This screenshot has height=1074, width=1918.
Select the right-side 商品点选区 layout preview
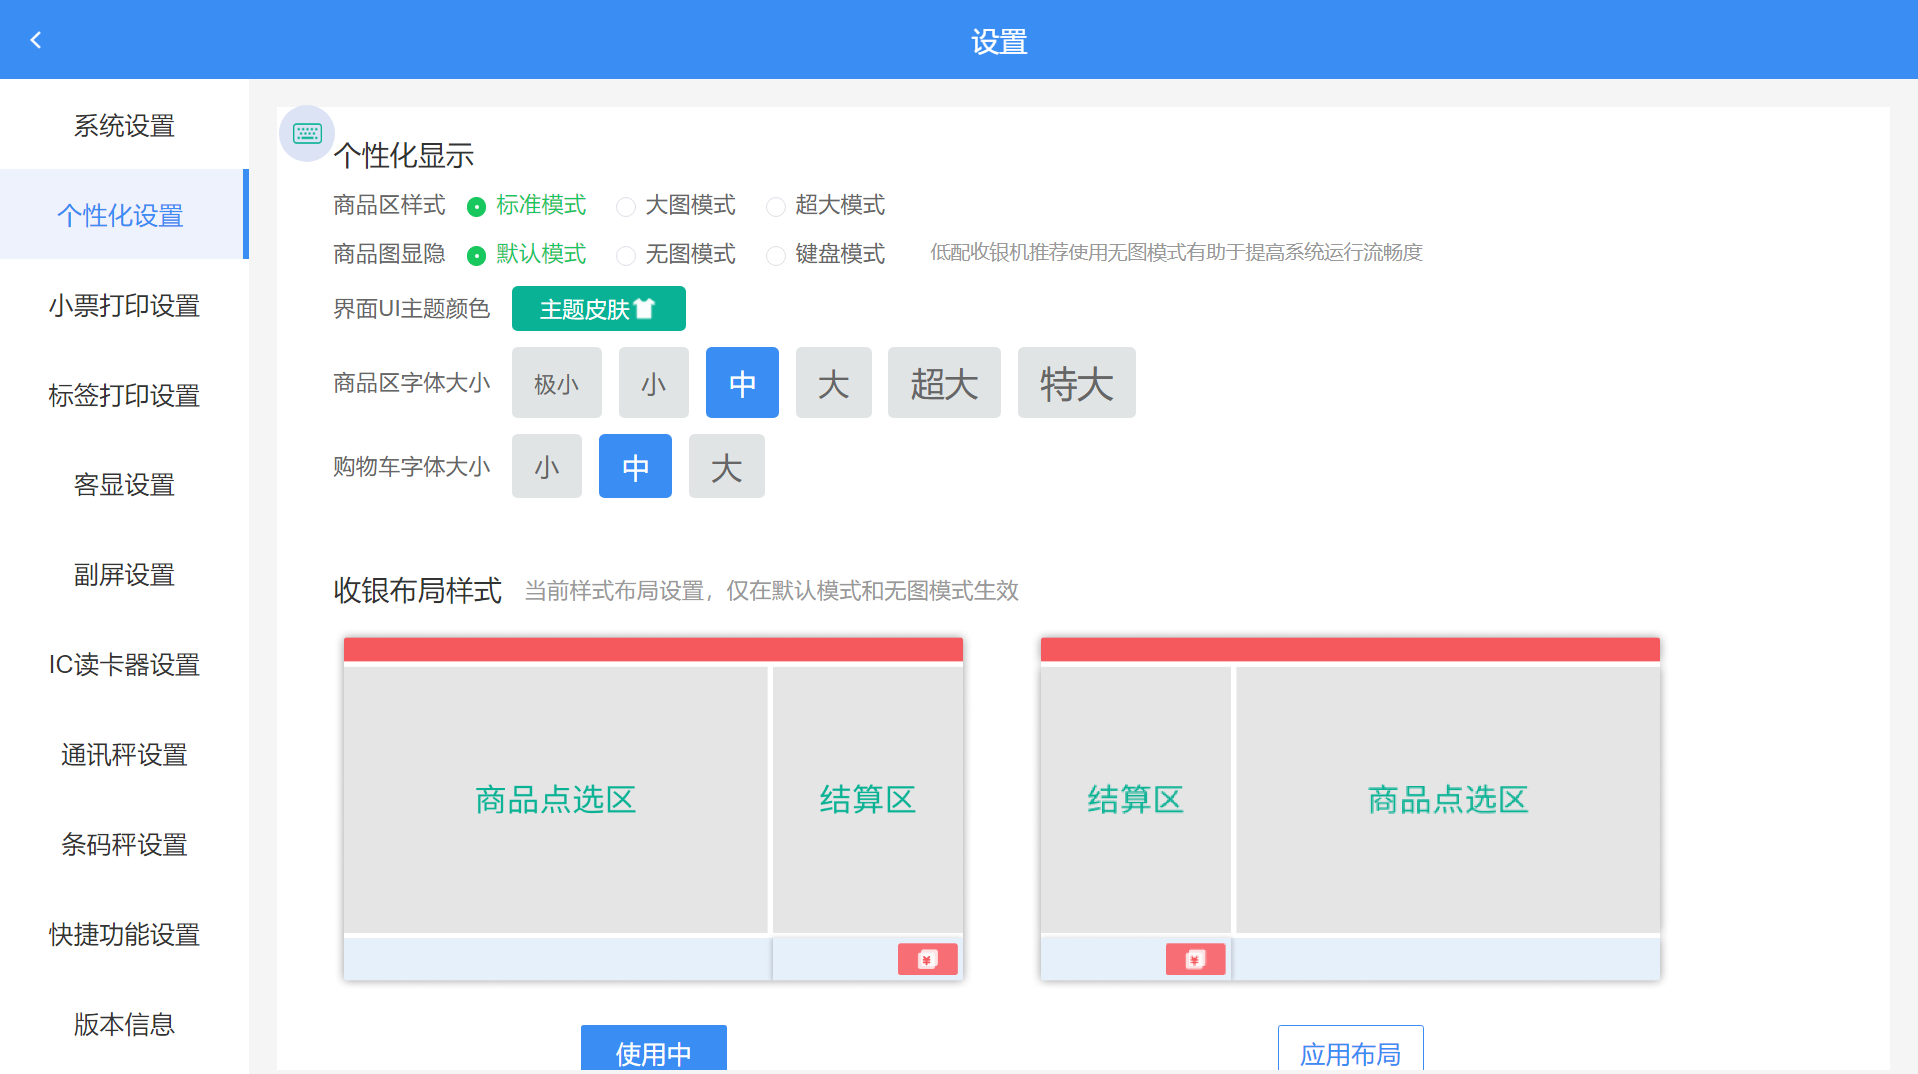click(1447, 800)
